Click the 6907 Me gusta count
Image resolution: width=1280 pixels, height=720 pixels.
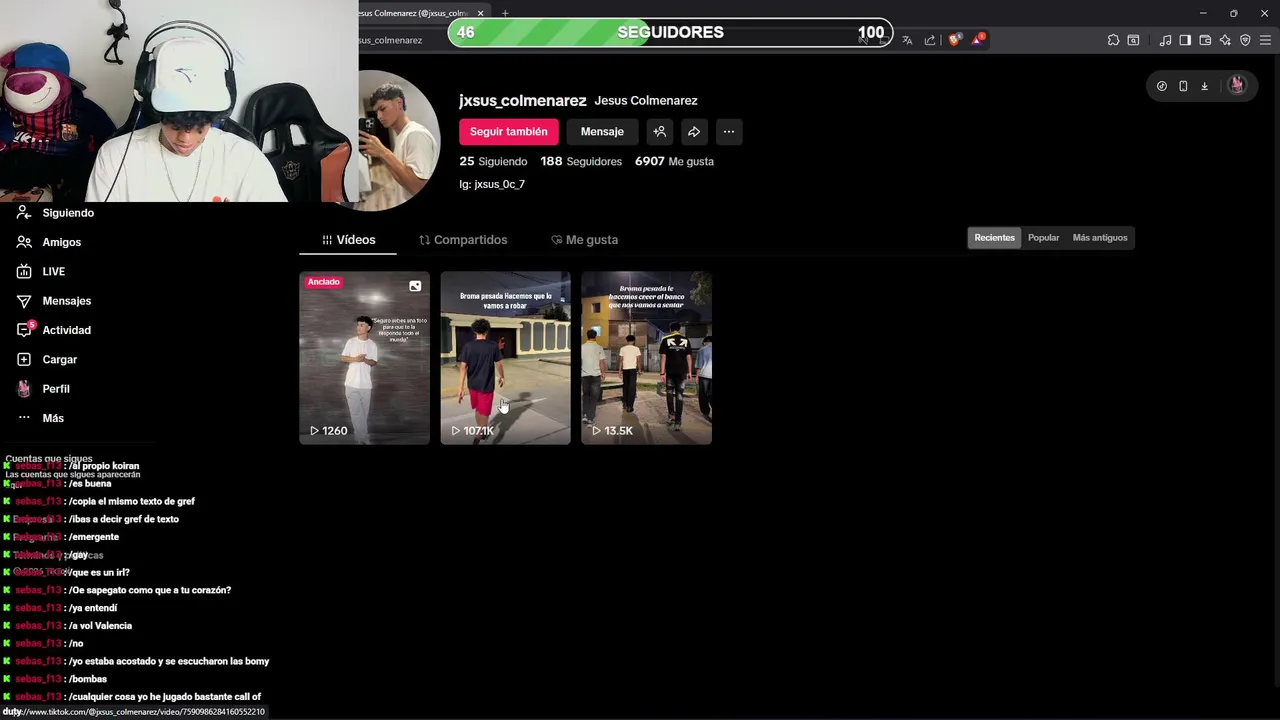tap(674, 161)
